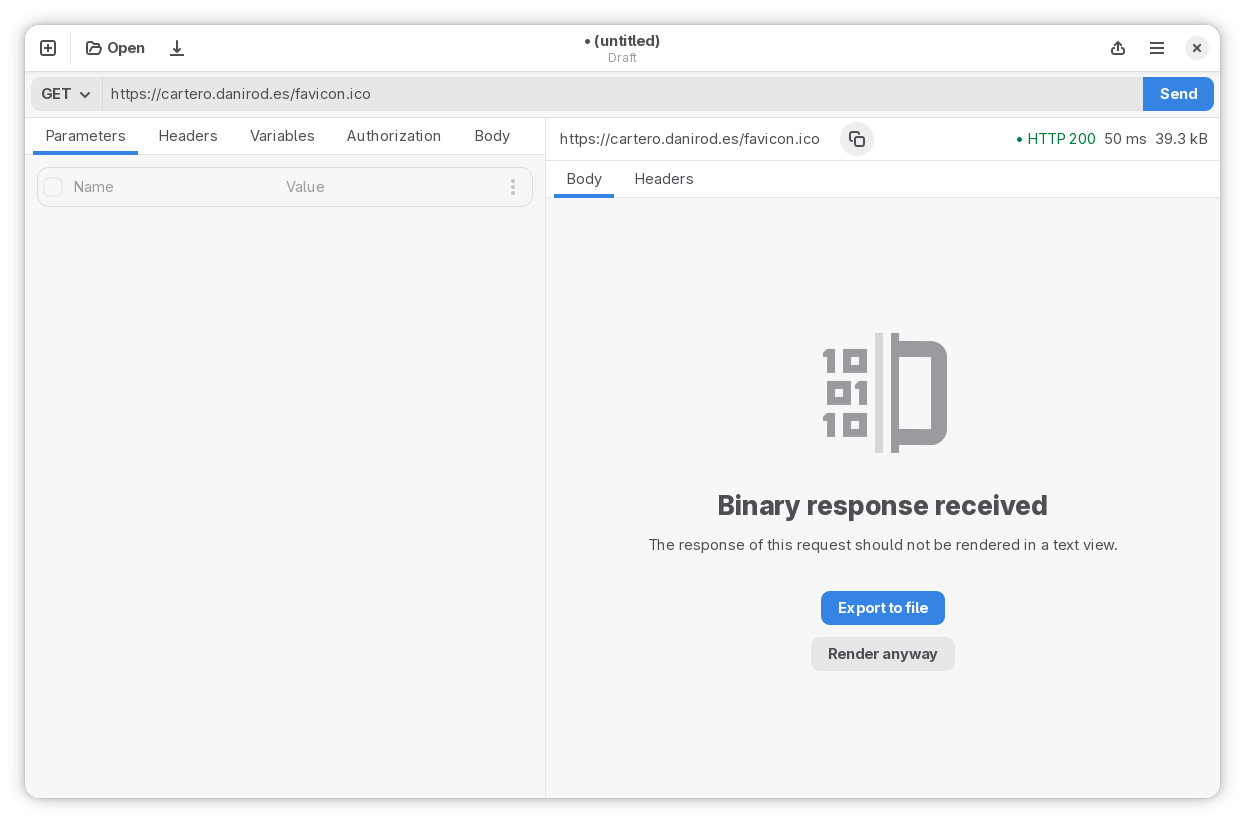Image resolution: width=1245 pixels, height=823 pixels.
Task: Click the Open folder icon
Action: click(x=114, y=47)
